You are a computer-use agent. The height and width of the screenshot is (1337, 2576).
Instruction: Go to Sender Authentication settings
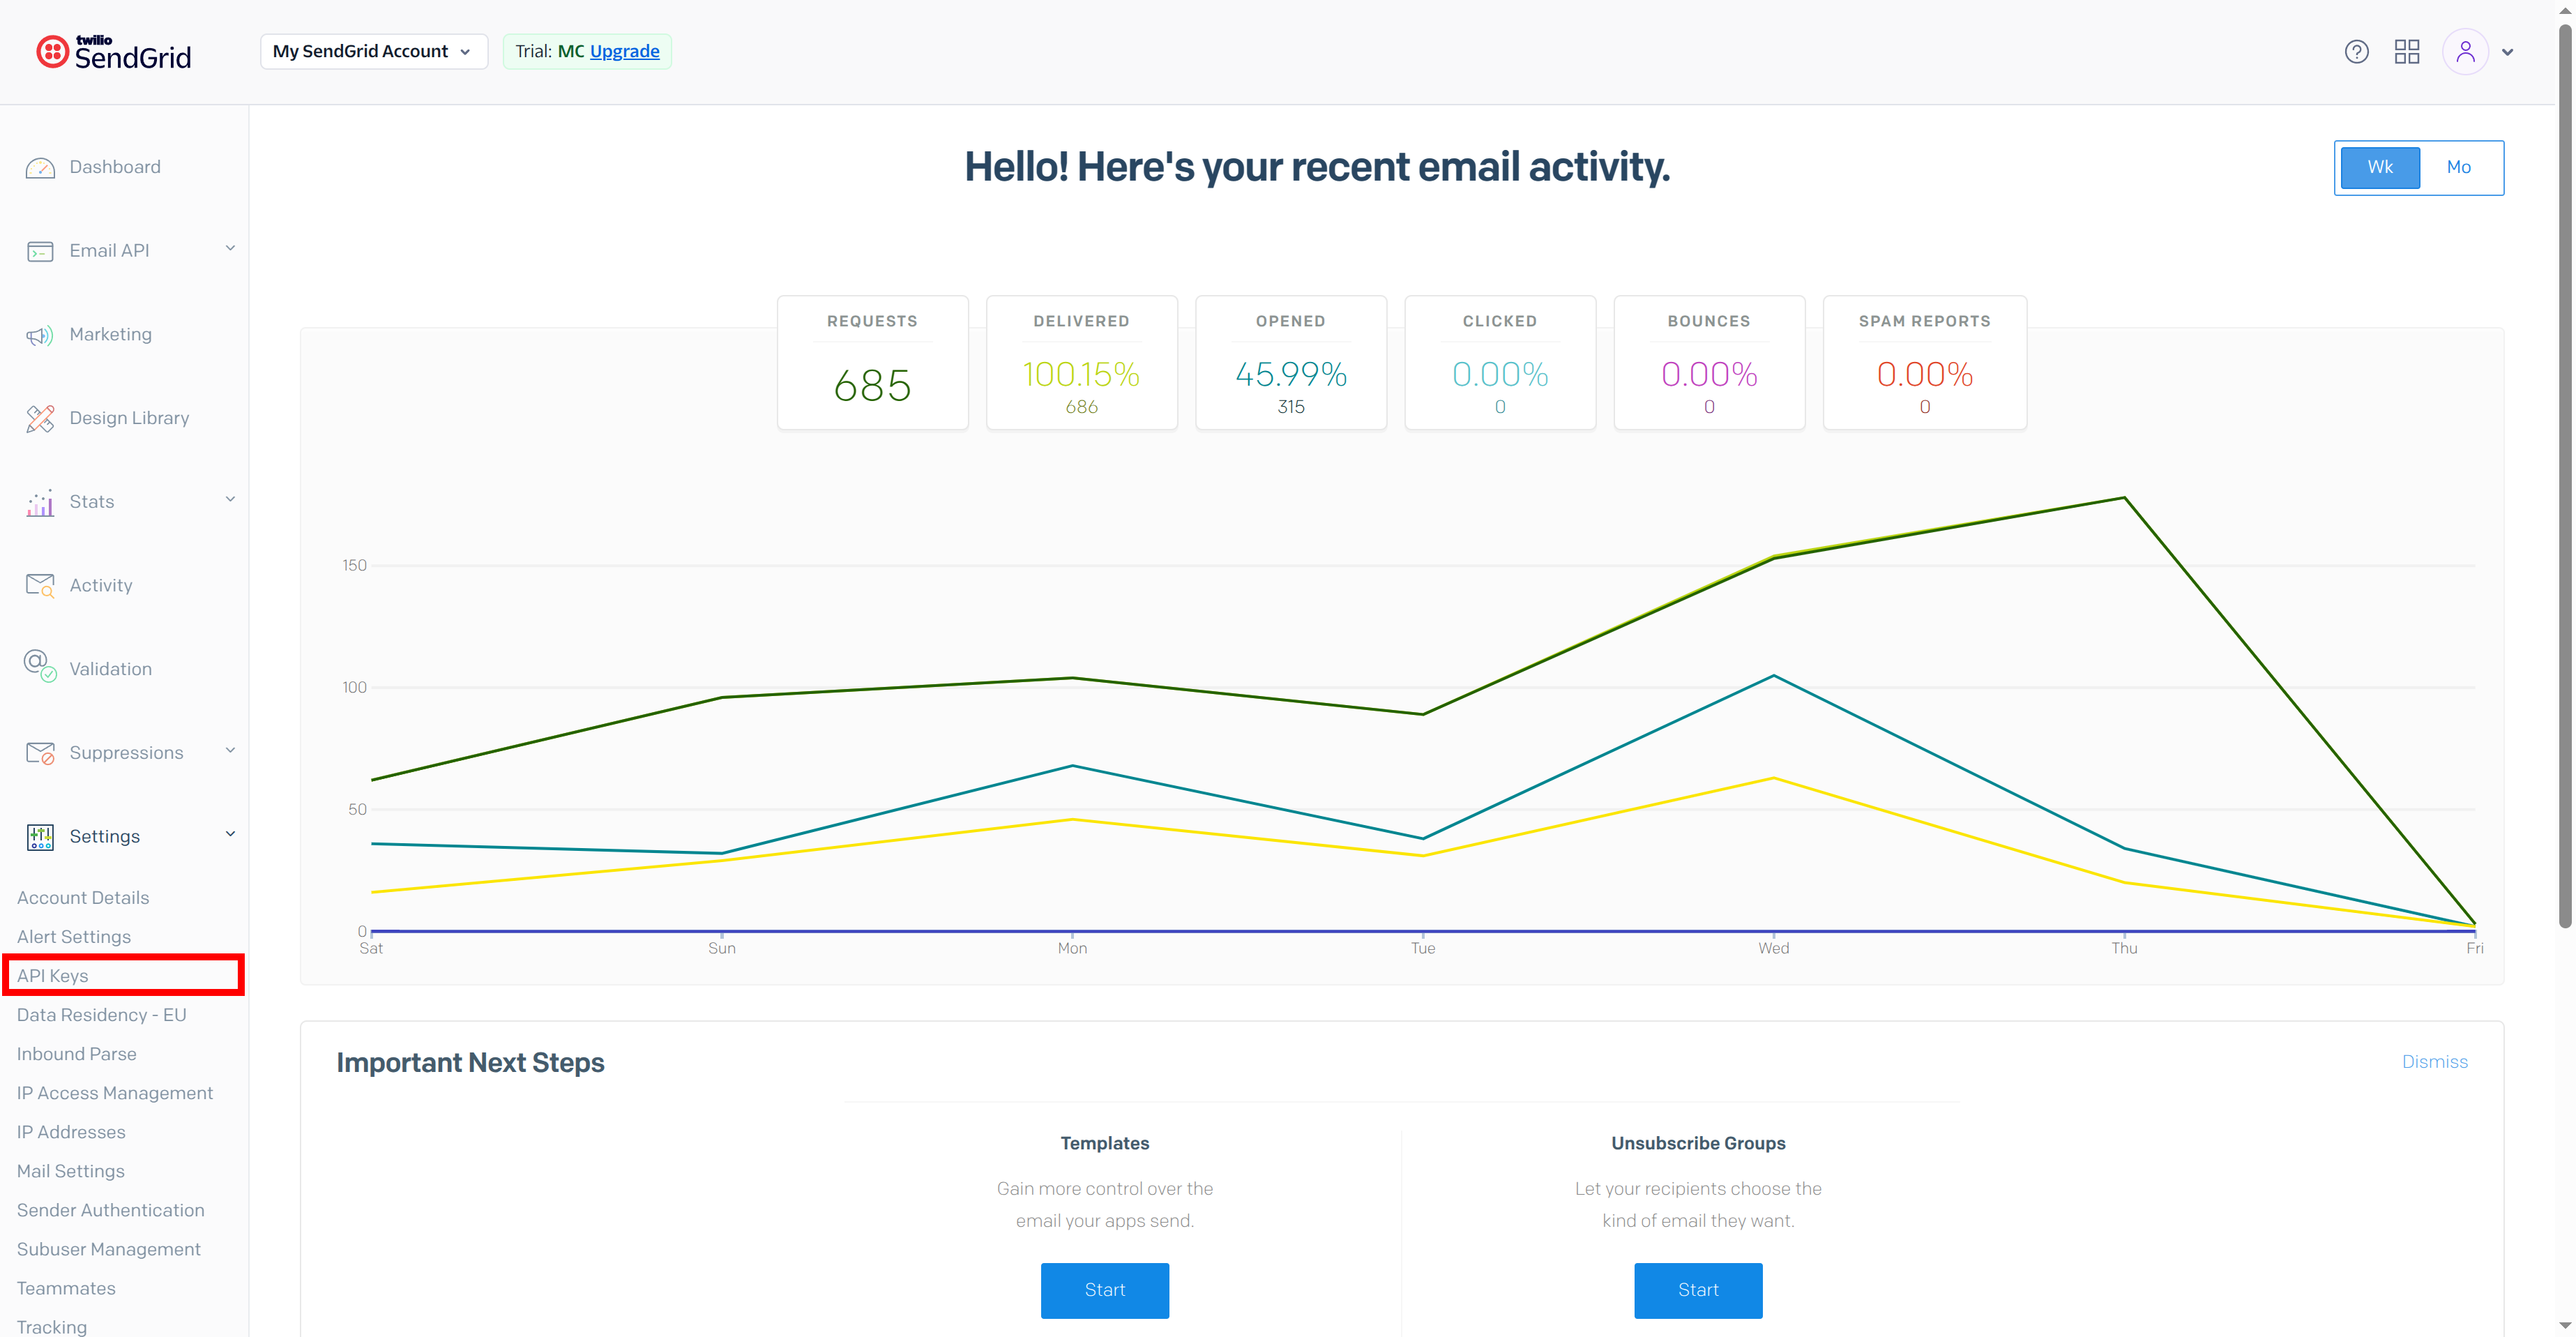110,1210
